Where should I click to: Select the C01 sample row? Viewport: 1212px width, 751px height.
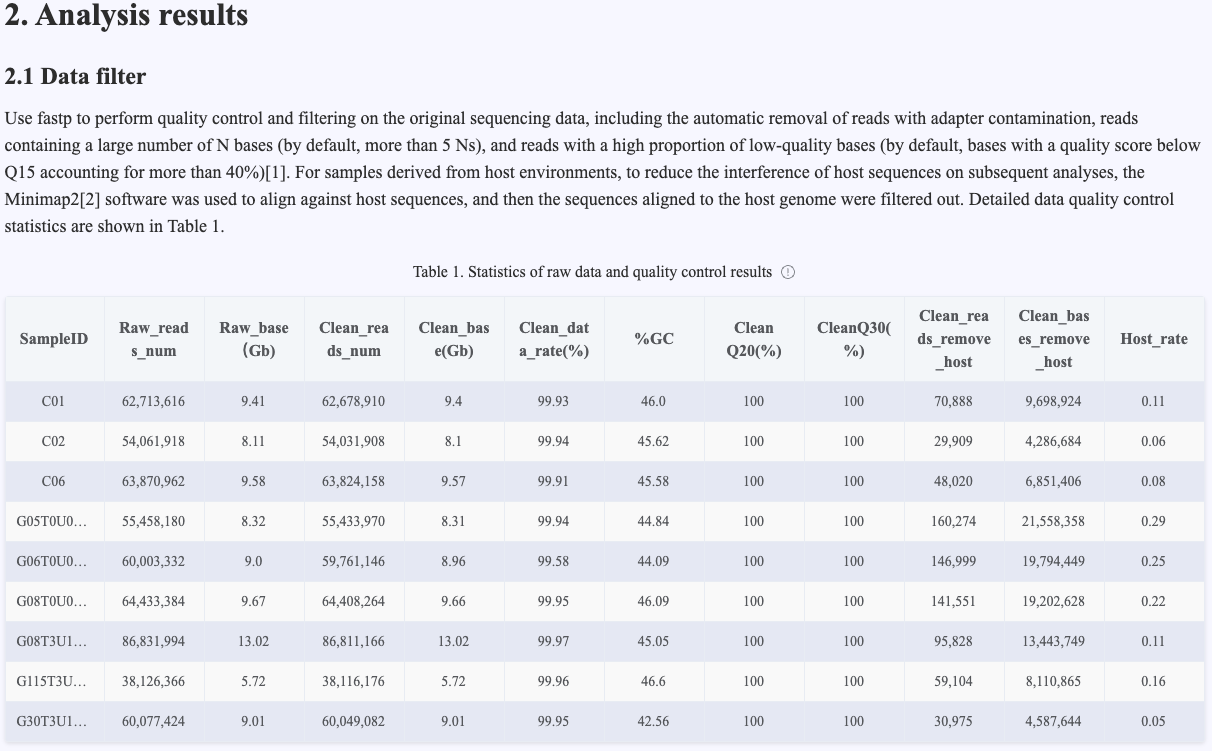click(54, 401)
